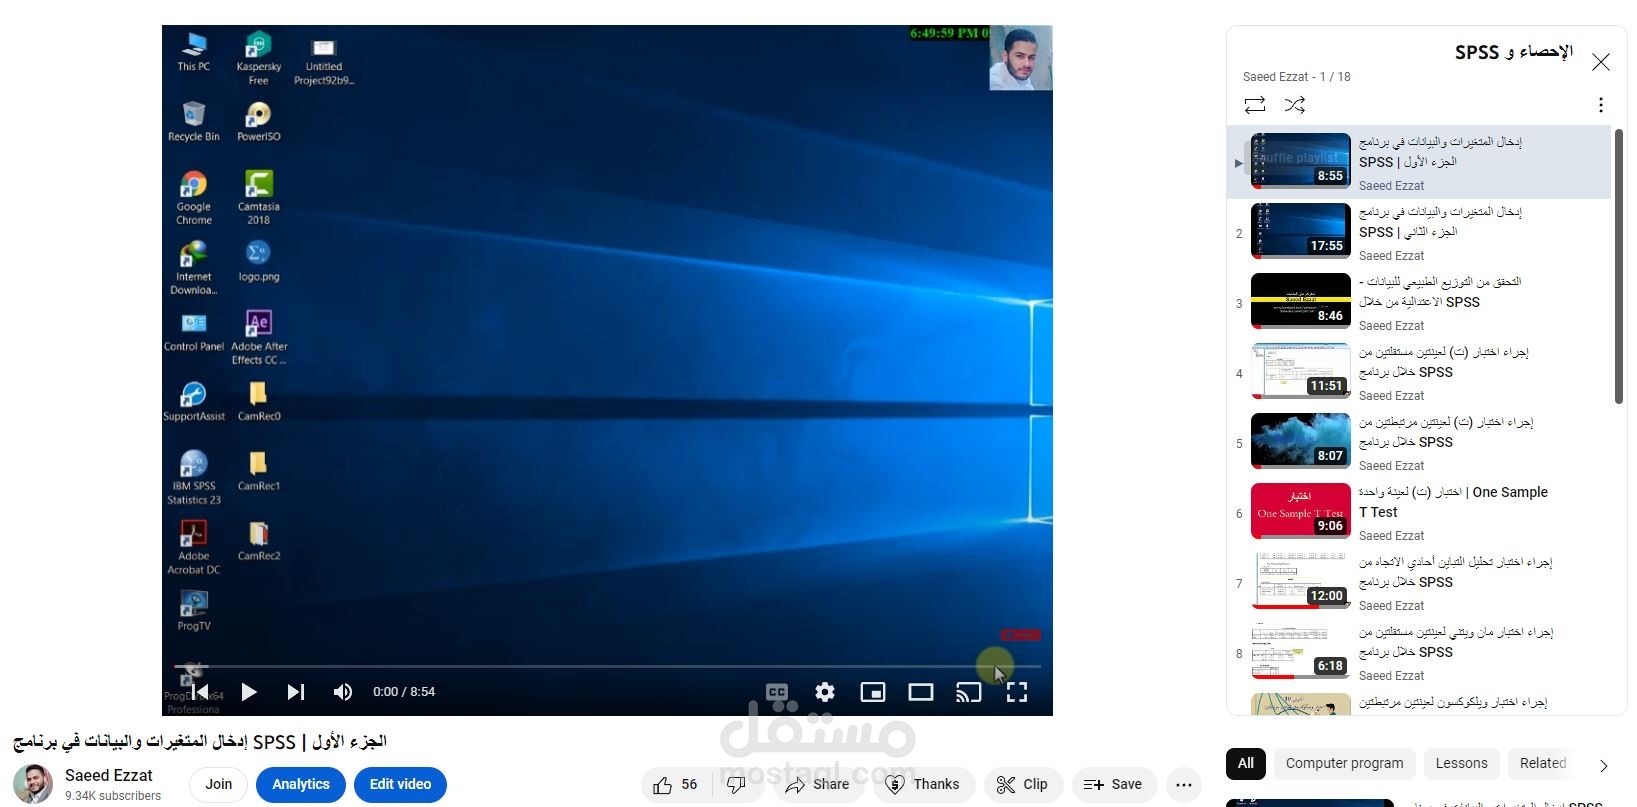This screenshot has height=807, width=1637.
Task: Select the Related filter chip
Action: pos(1542,763)
